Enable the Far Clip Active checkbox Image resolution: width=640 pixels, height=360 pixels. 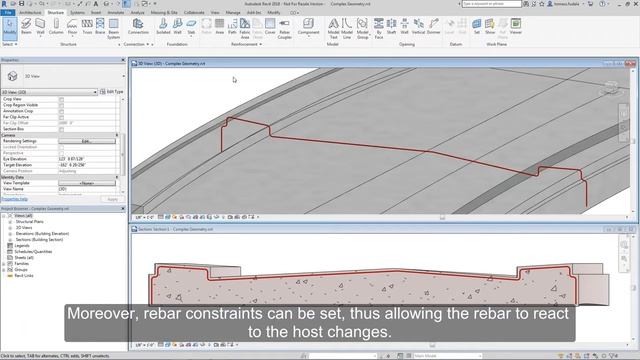pyautogui.click(x=61, y=117)
